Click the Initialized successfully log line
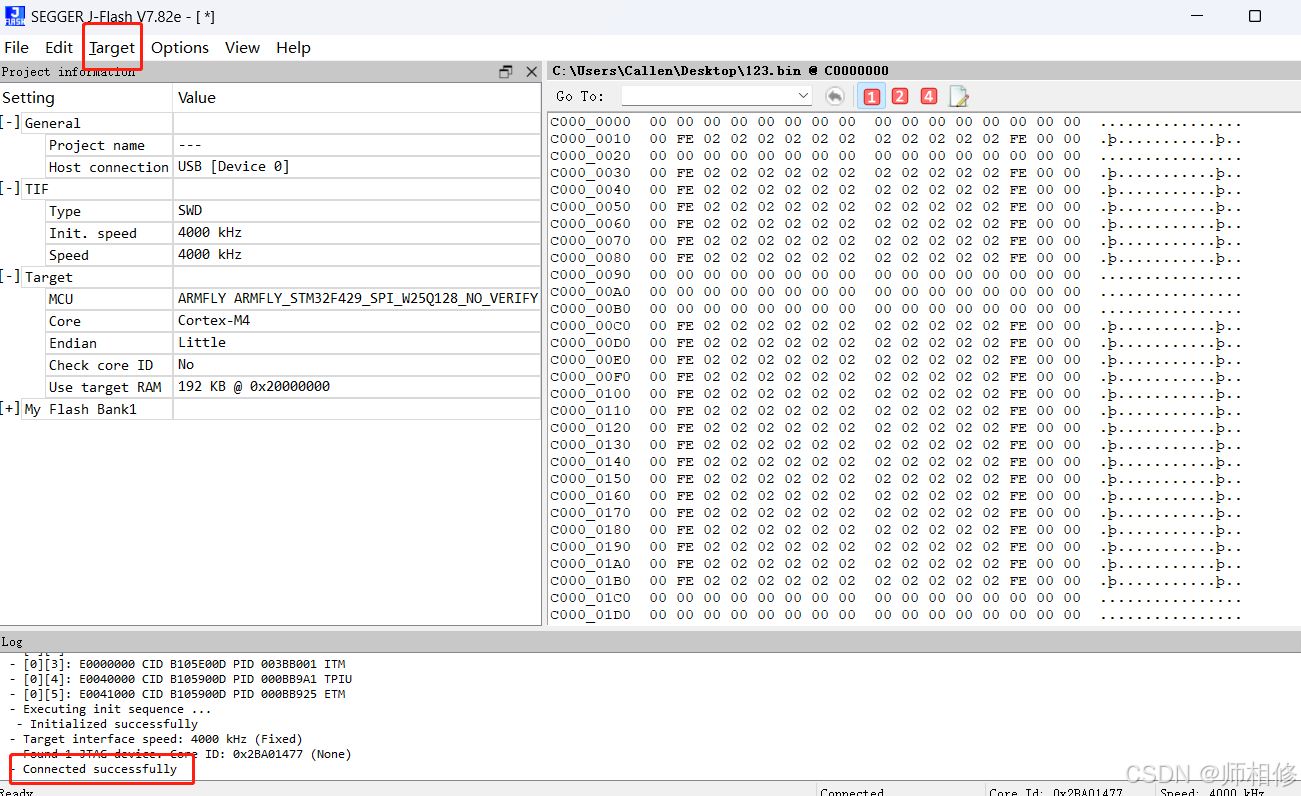This screenshot has width=1301, height=796. [114, 724]
